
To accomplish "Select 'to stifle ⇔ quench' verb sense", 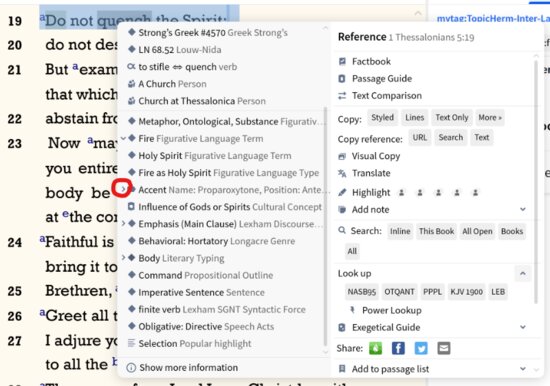I will 187,67.
